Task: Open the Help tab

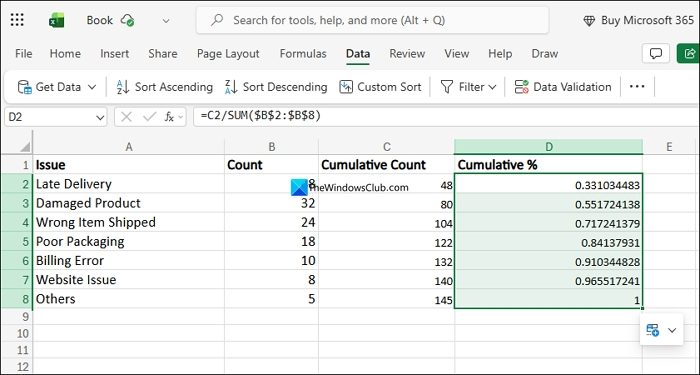Action: tap(500, 54)
